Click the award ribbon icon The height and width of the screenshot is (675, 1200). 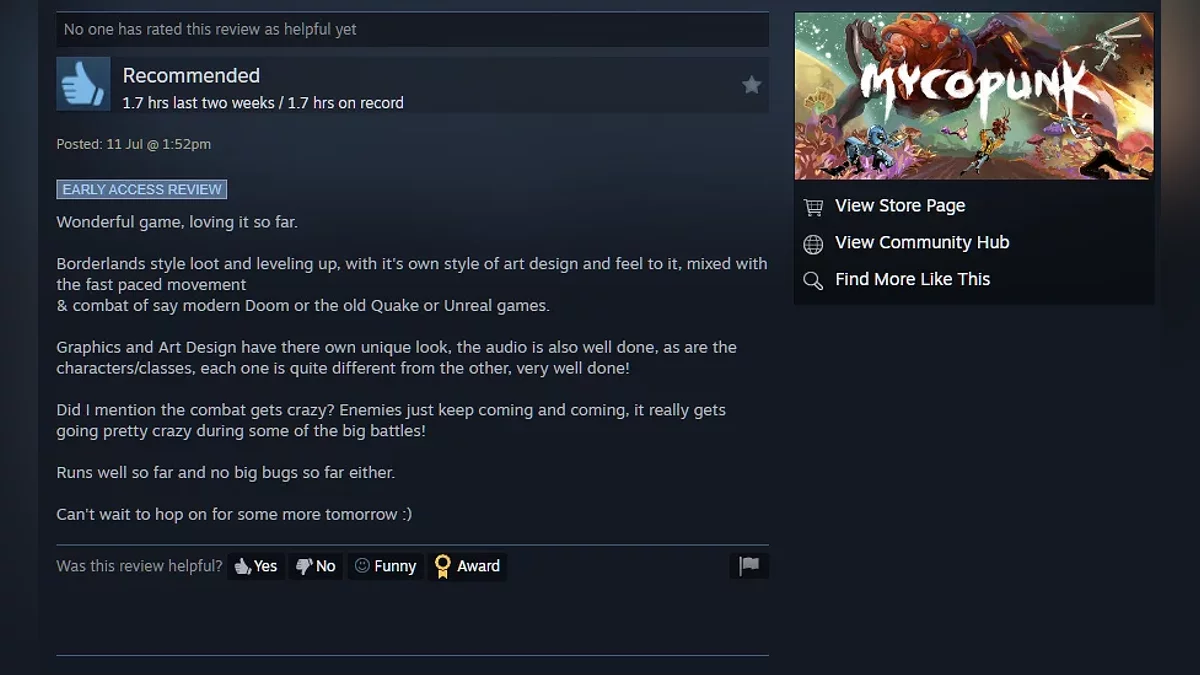click(x=442, y=567)
